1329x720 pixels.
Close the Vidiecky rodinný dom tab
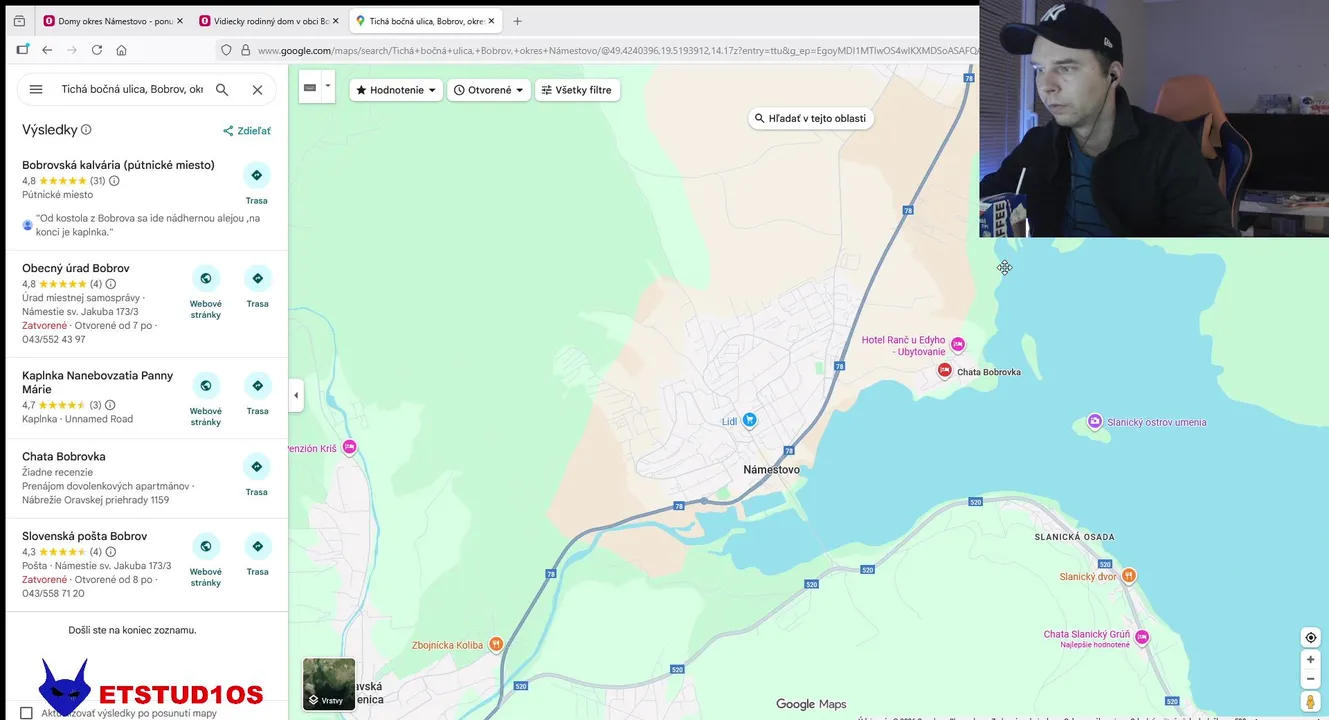pos(335,21)
